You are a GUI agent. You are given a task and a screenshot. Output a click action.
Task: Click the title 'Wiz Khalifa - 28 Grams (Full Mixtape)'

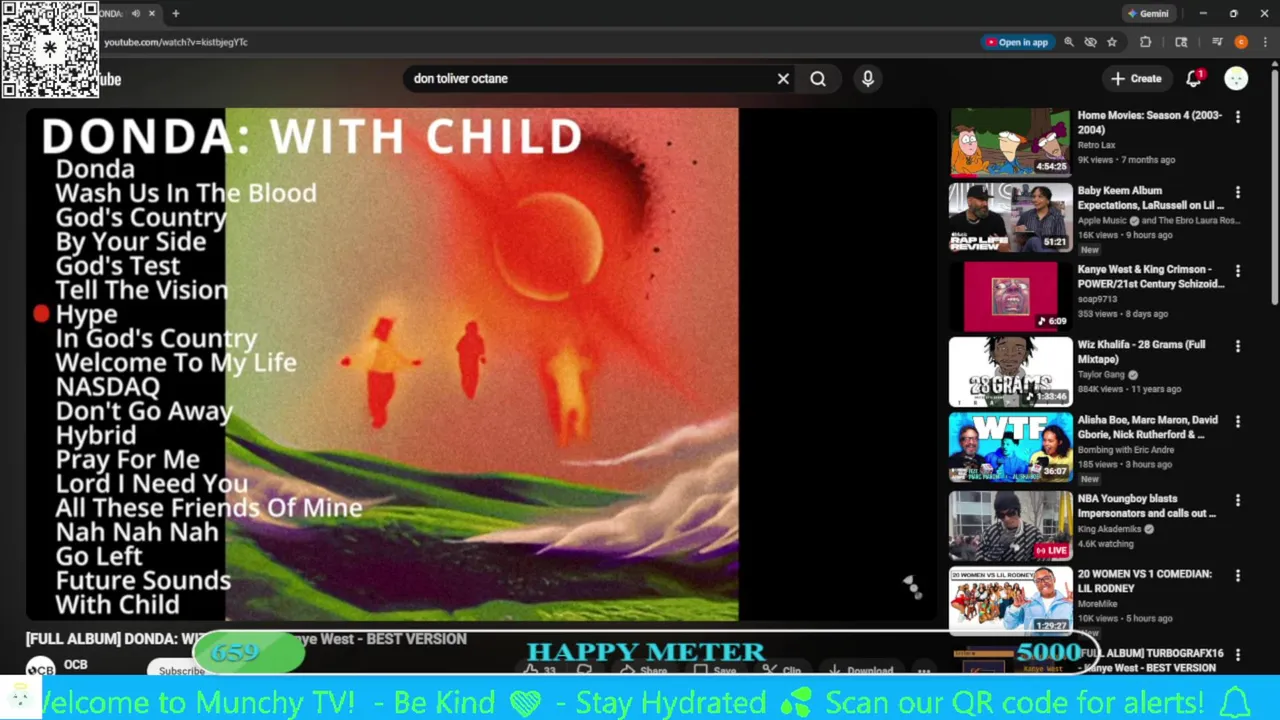[x=1141, y=352]
